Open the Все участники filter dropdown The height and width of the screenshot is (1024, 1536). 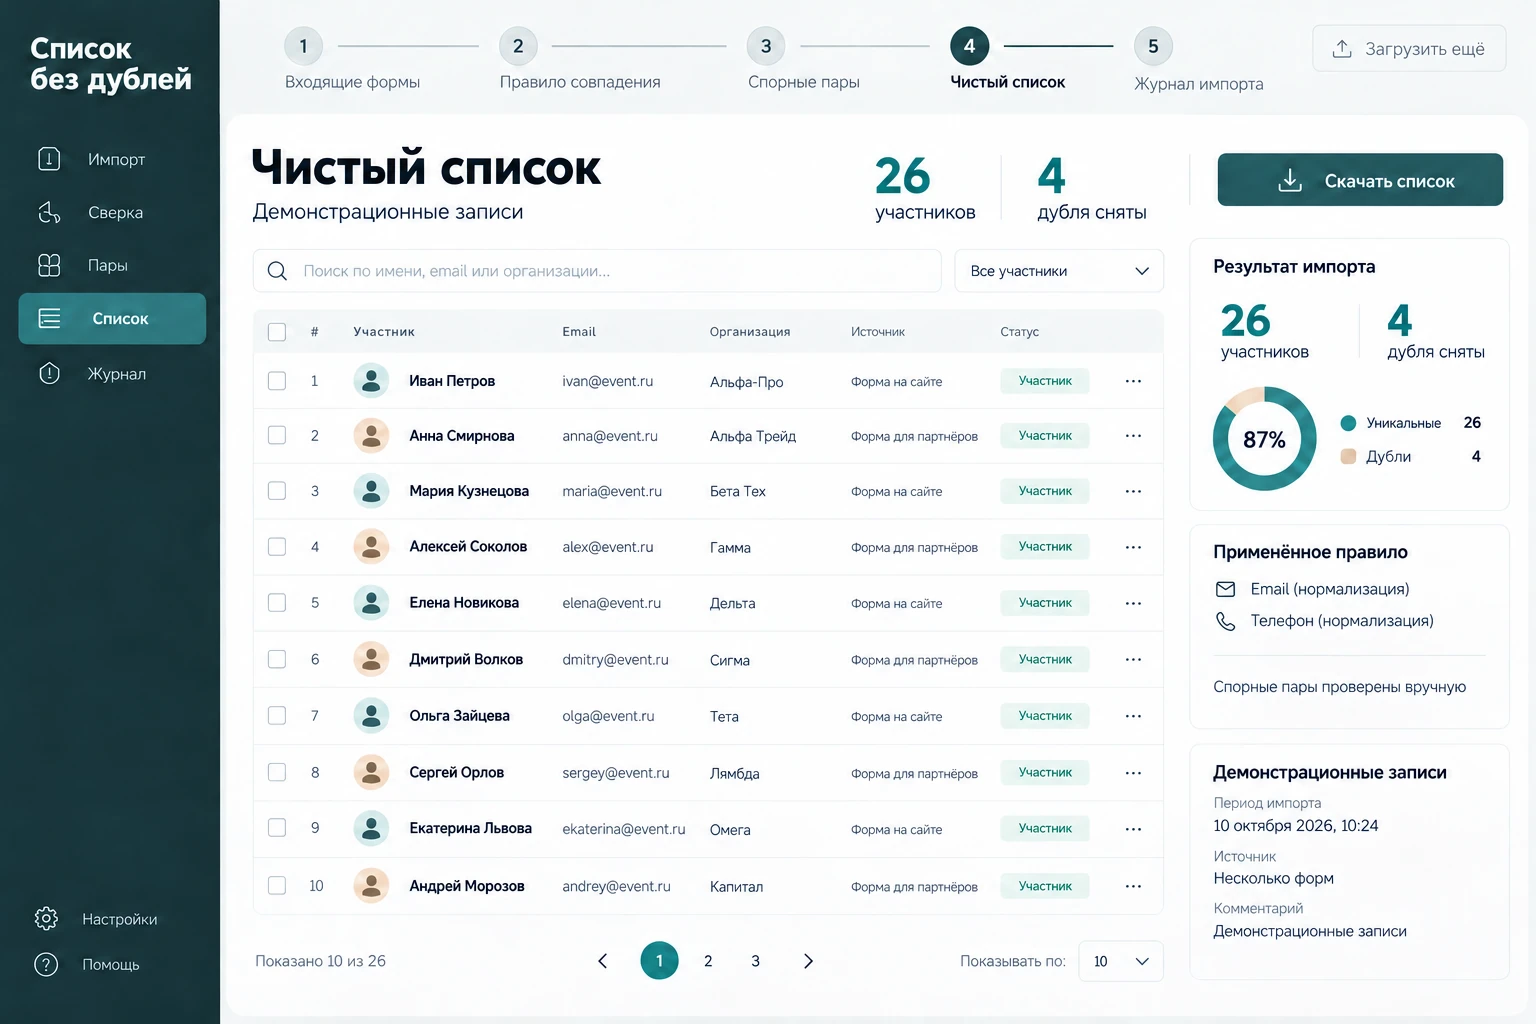1059,271
